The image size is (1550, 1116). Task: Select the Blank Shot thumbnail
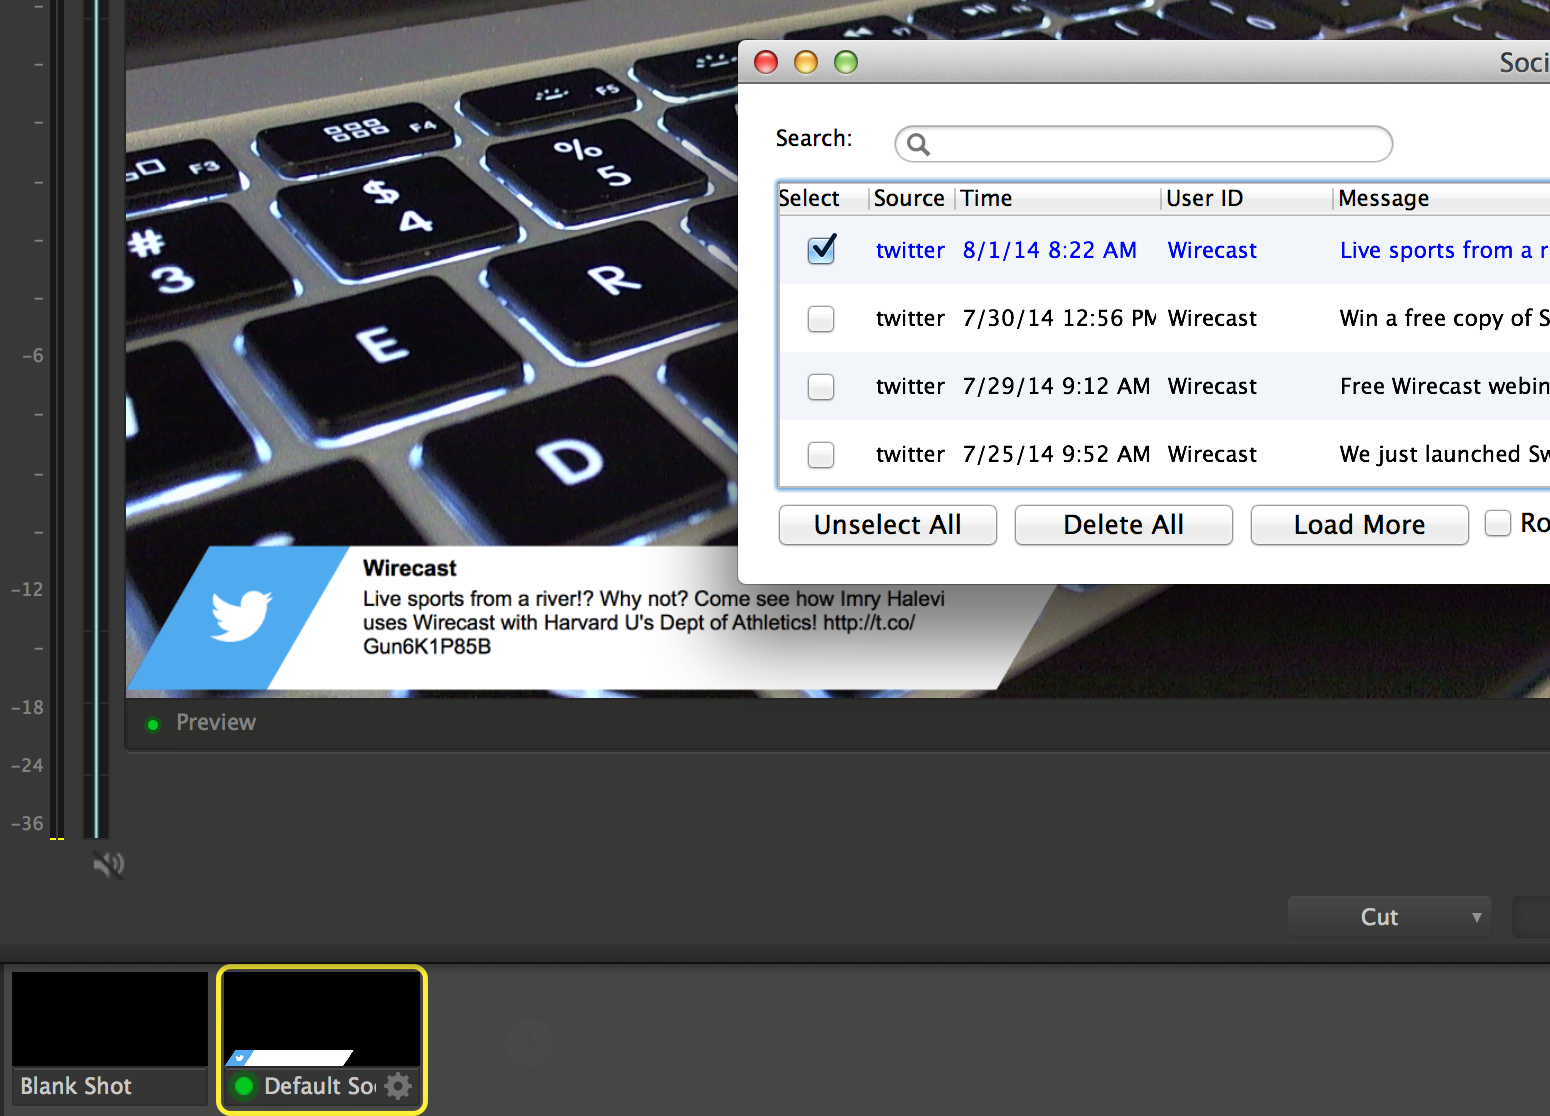click(x=109, y=1037)
